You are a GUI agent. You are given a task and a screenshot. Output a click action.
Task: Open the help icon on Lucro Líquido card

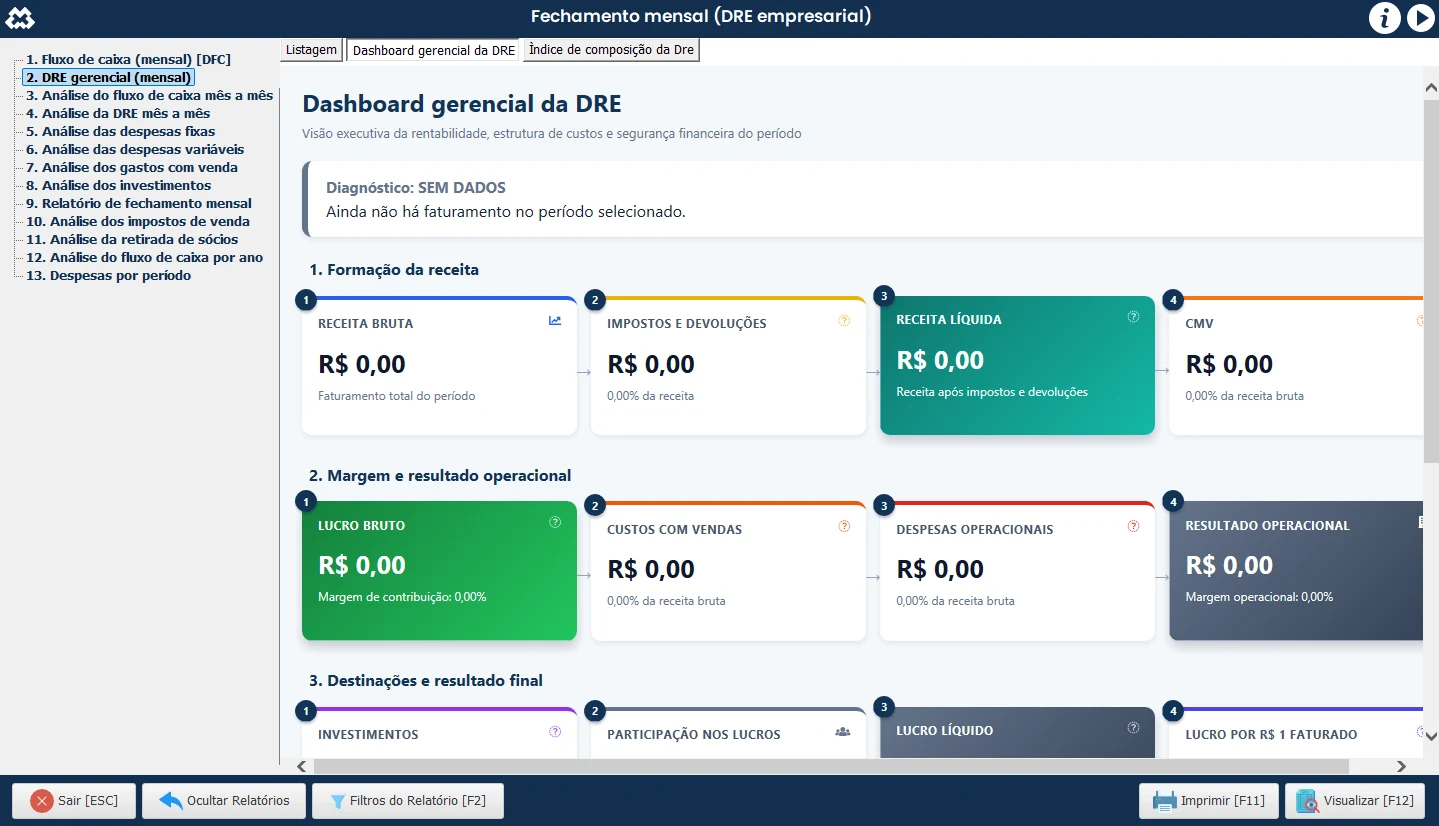1133,728
